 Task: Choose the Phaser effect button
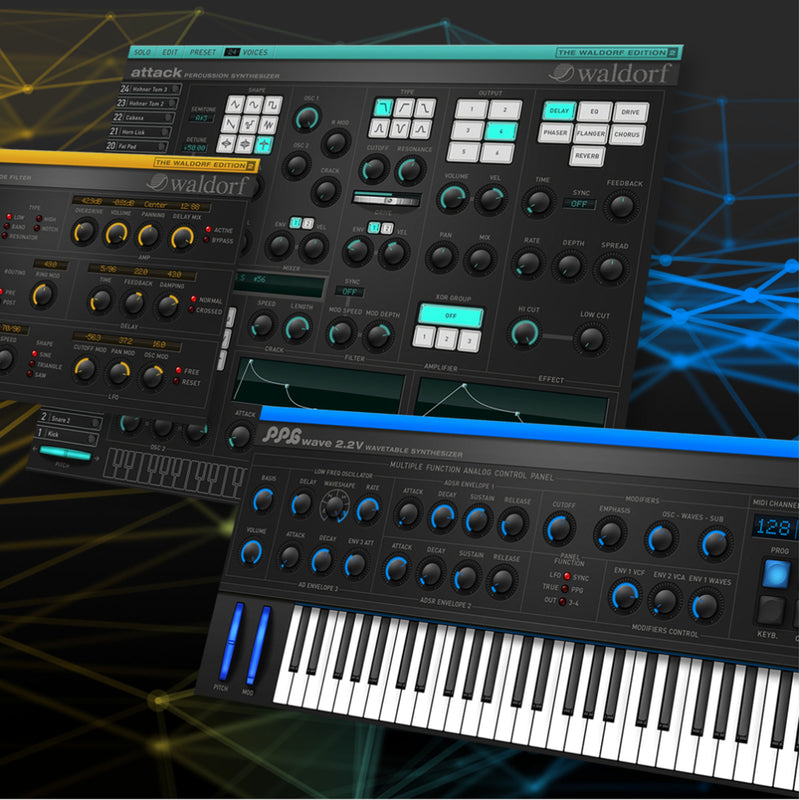(557, 132)
